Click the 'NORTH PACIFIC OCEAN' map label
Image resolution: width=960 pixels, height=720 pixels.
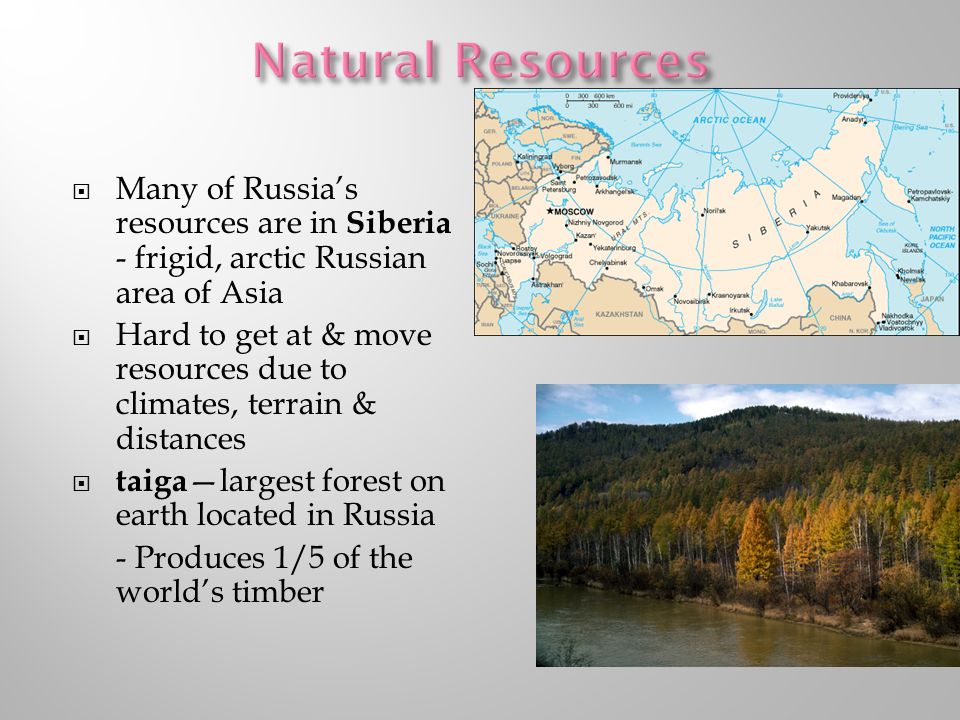click(942, 237)
